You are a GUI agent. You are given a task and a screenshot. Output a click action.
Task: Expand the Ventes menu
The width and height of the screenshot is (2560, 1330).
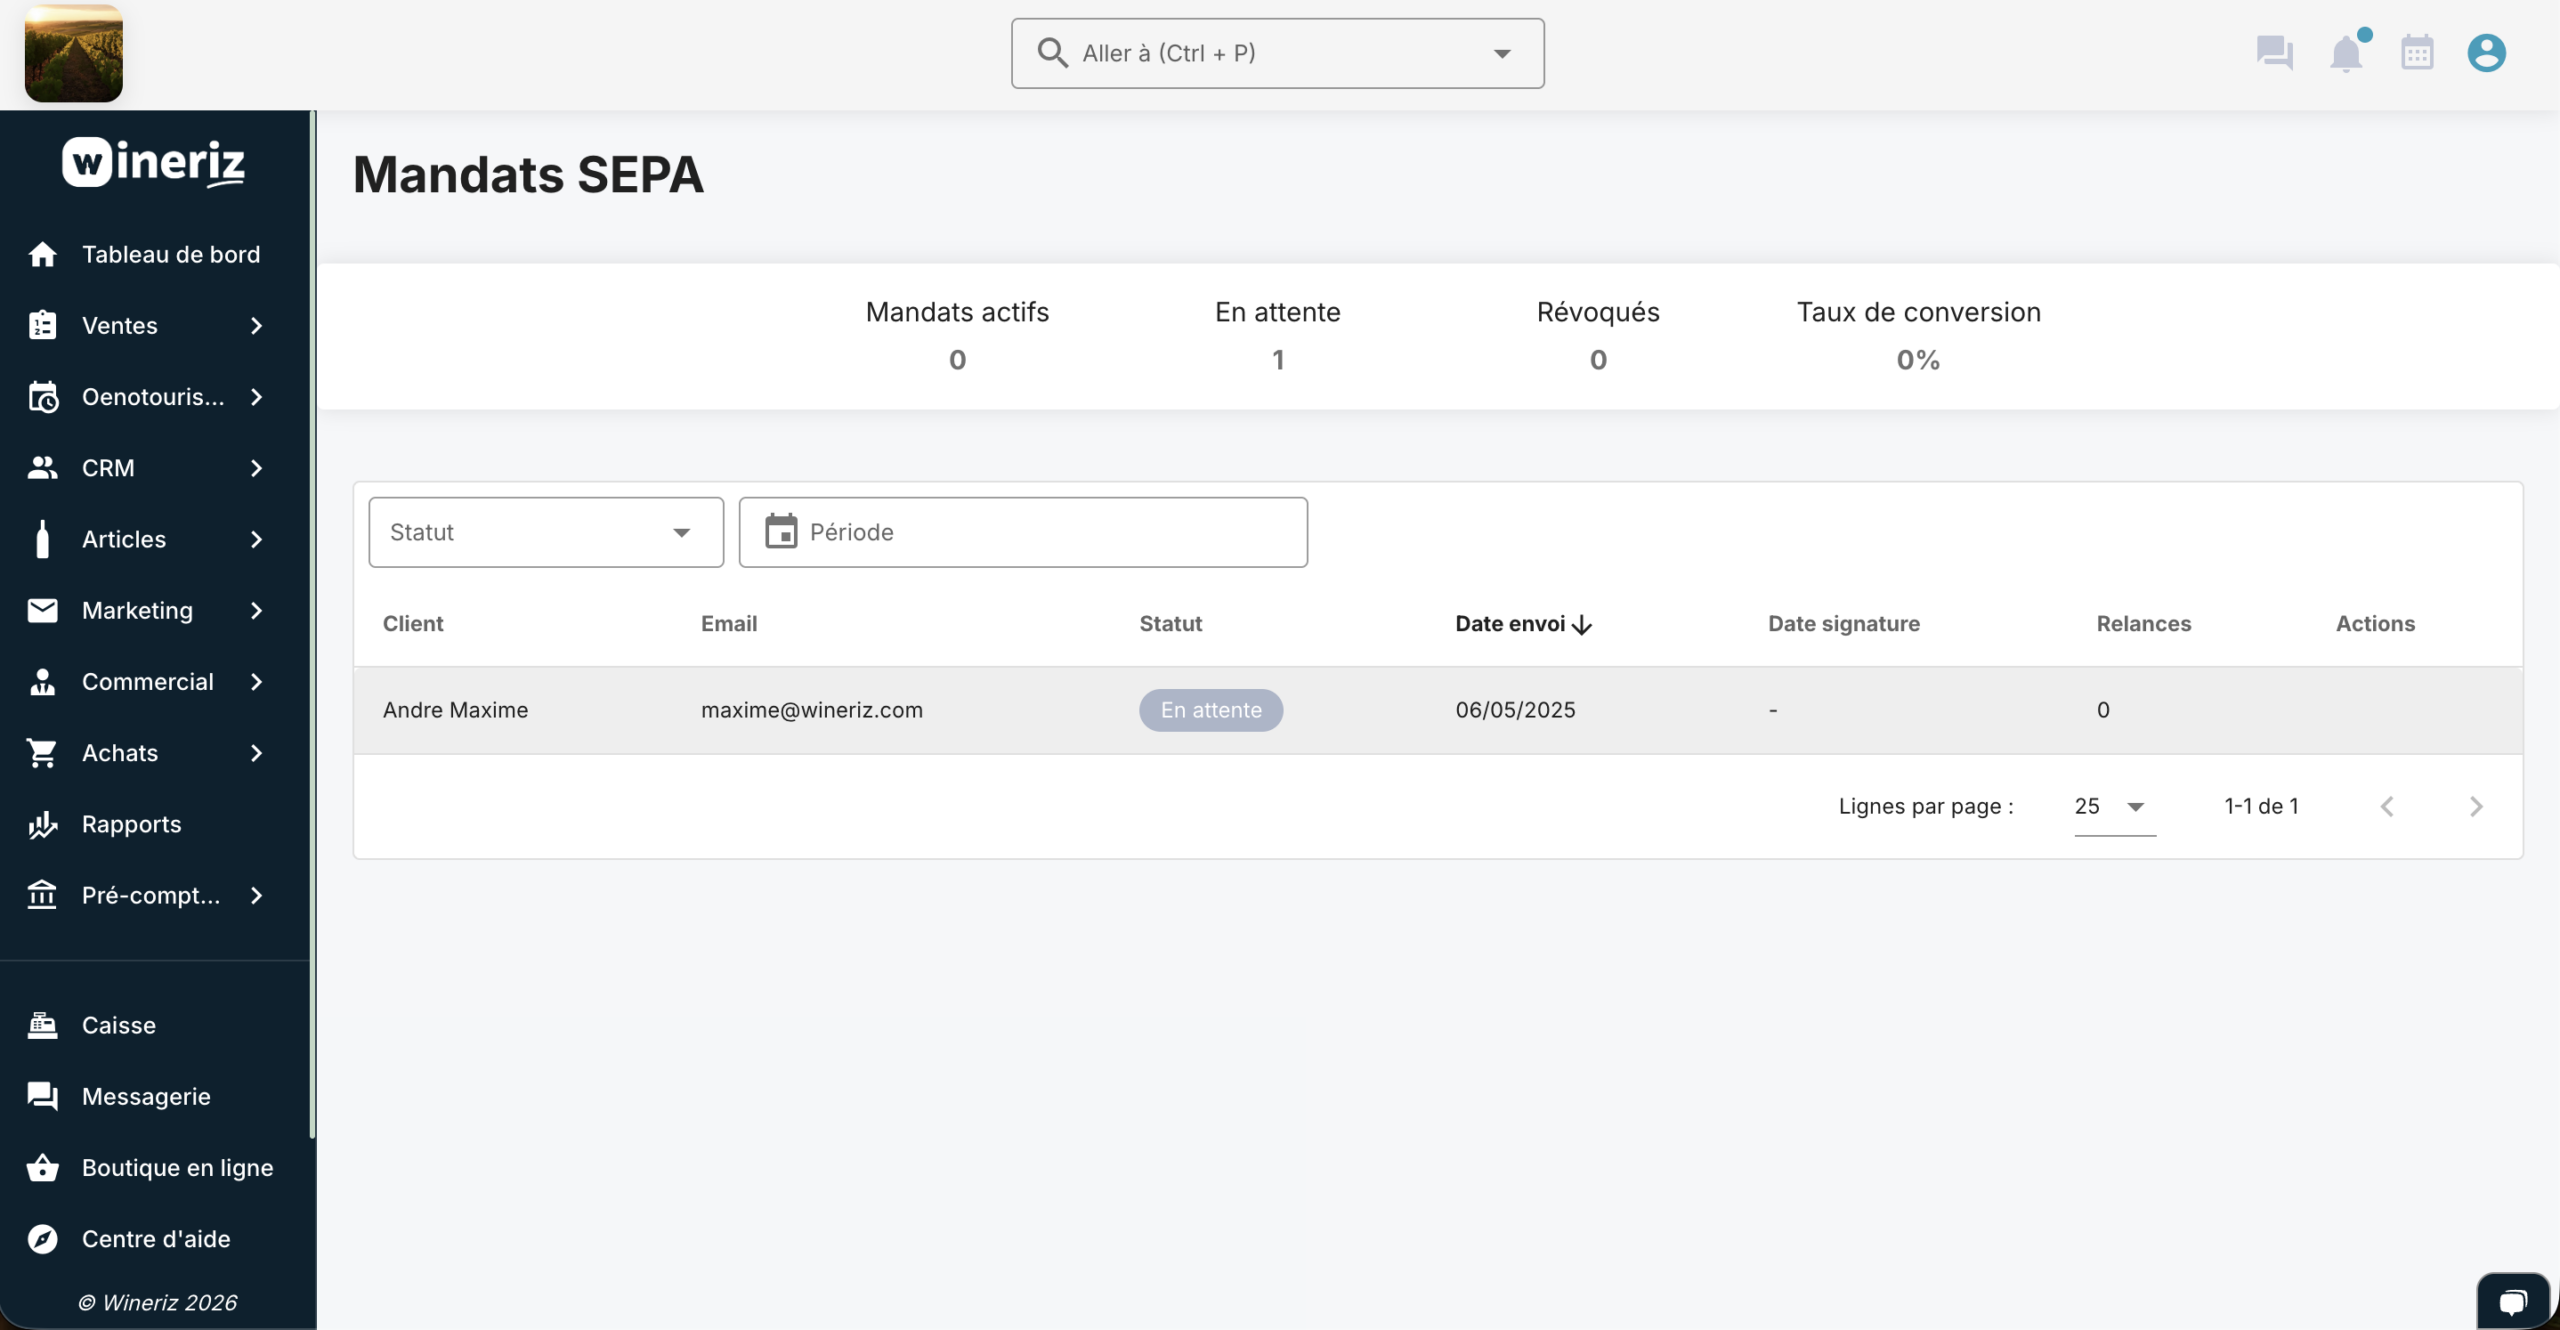pyautogui.click(x=120, y=324)
